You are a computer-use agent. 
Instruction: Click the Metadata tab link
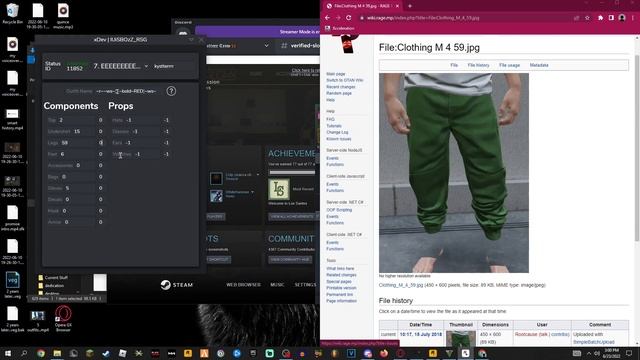pyautogui.click(x=539, y=65)
